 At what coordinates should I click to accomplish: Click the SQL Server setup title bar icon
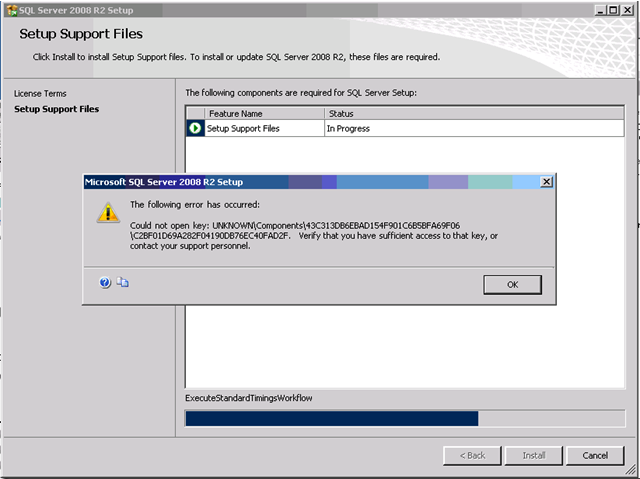click(12, 10)
